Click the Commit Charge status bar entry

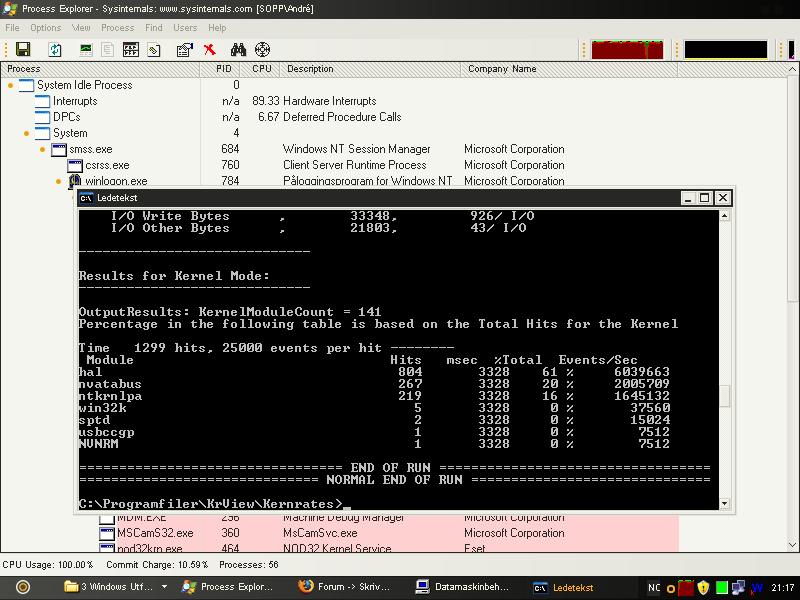coord(157,565)
